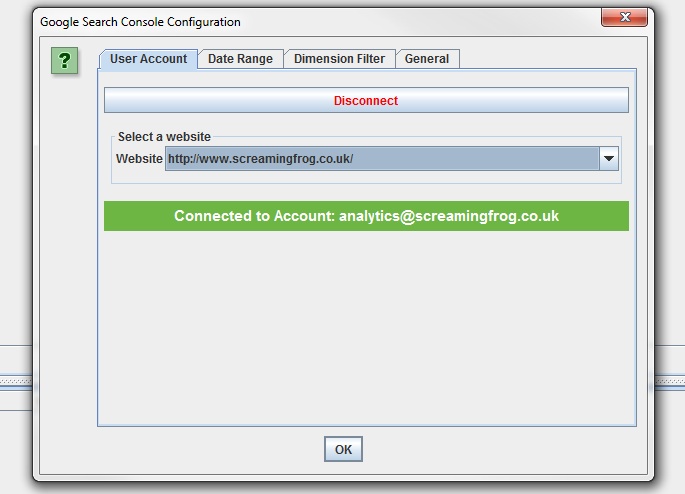The image size is (685, 494).
Task: Go to the General tab
Action: 427,59
